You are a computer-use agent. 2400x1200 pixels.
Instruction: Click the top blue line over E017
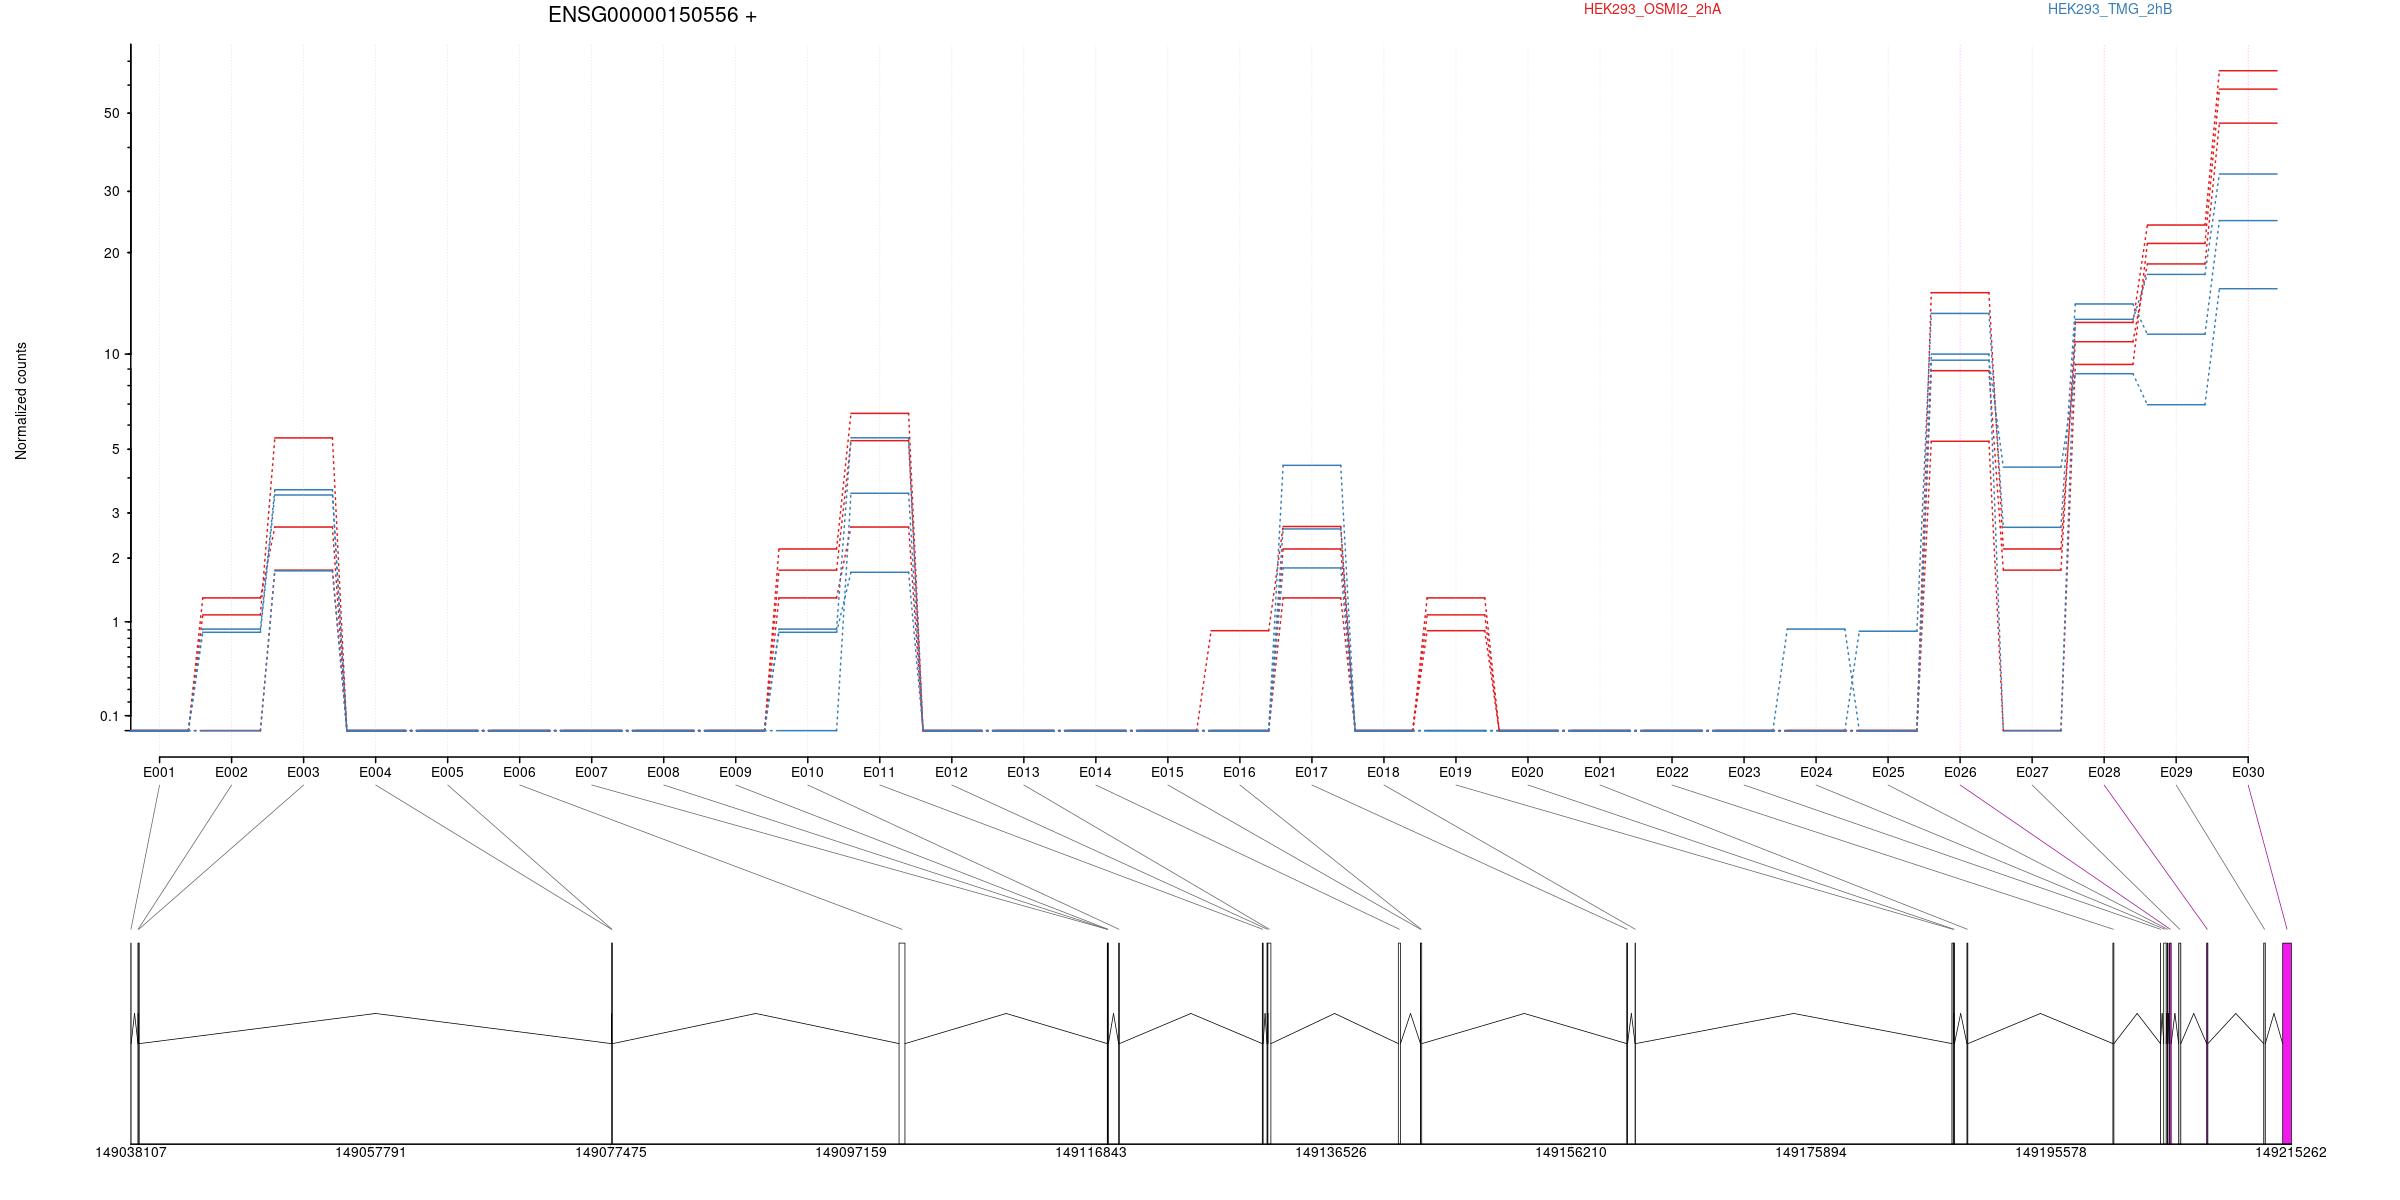(x=1311, y=465)
